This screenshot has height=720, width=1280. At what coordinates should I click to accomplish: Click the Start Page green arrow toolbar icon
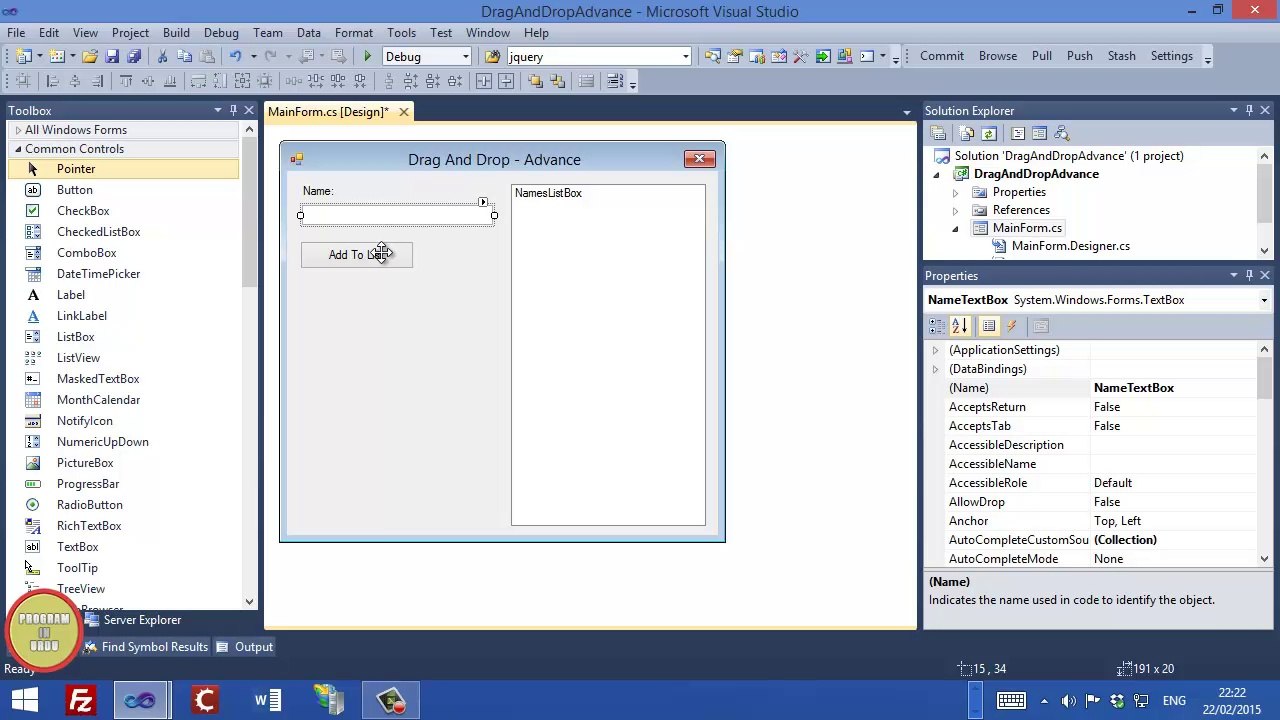(823, 56)
